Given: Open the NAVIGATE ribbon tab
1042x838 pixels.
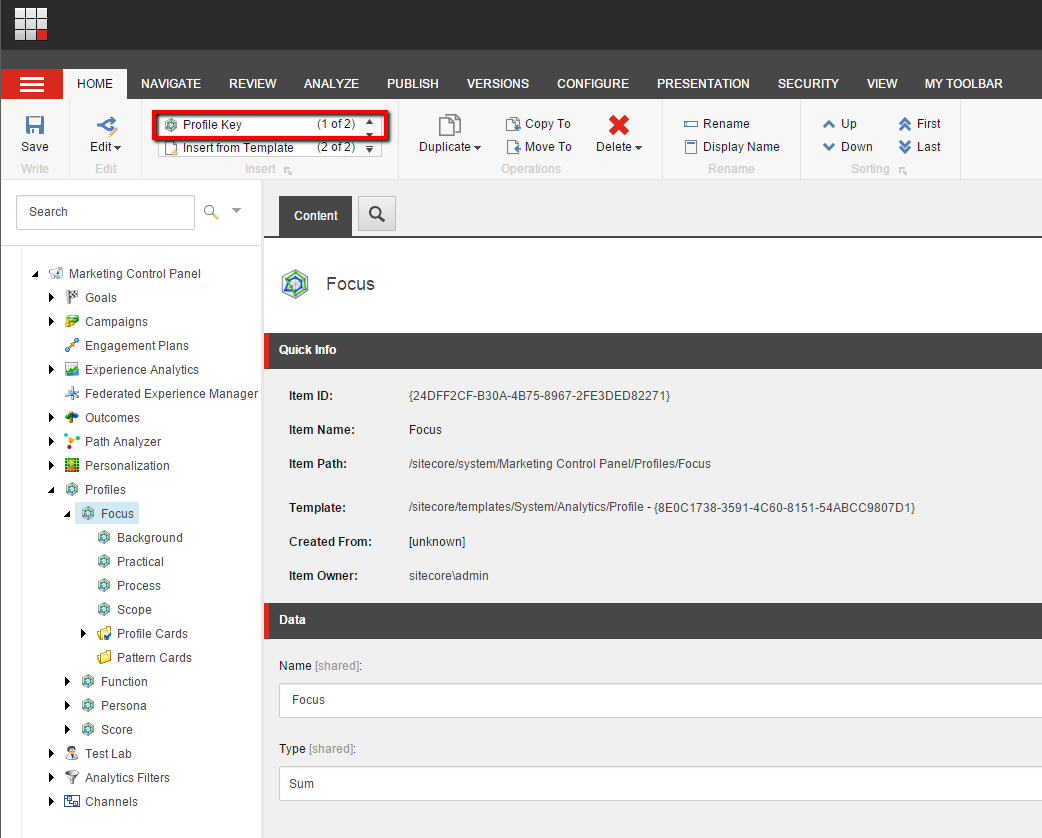Looking at the screenshot, I should [x=171, y=84].
